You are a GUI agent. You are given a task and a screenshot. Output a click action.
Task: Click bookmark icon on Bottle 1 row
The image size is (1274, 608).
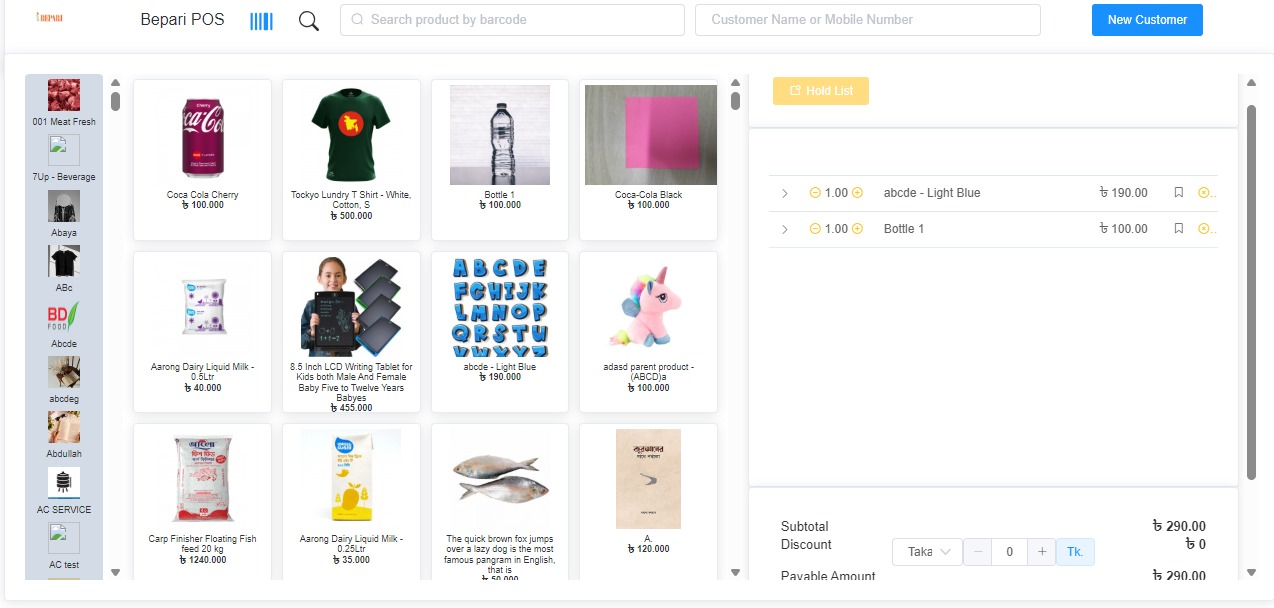click(x=1179, y=229)
